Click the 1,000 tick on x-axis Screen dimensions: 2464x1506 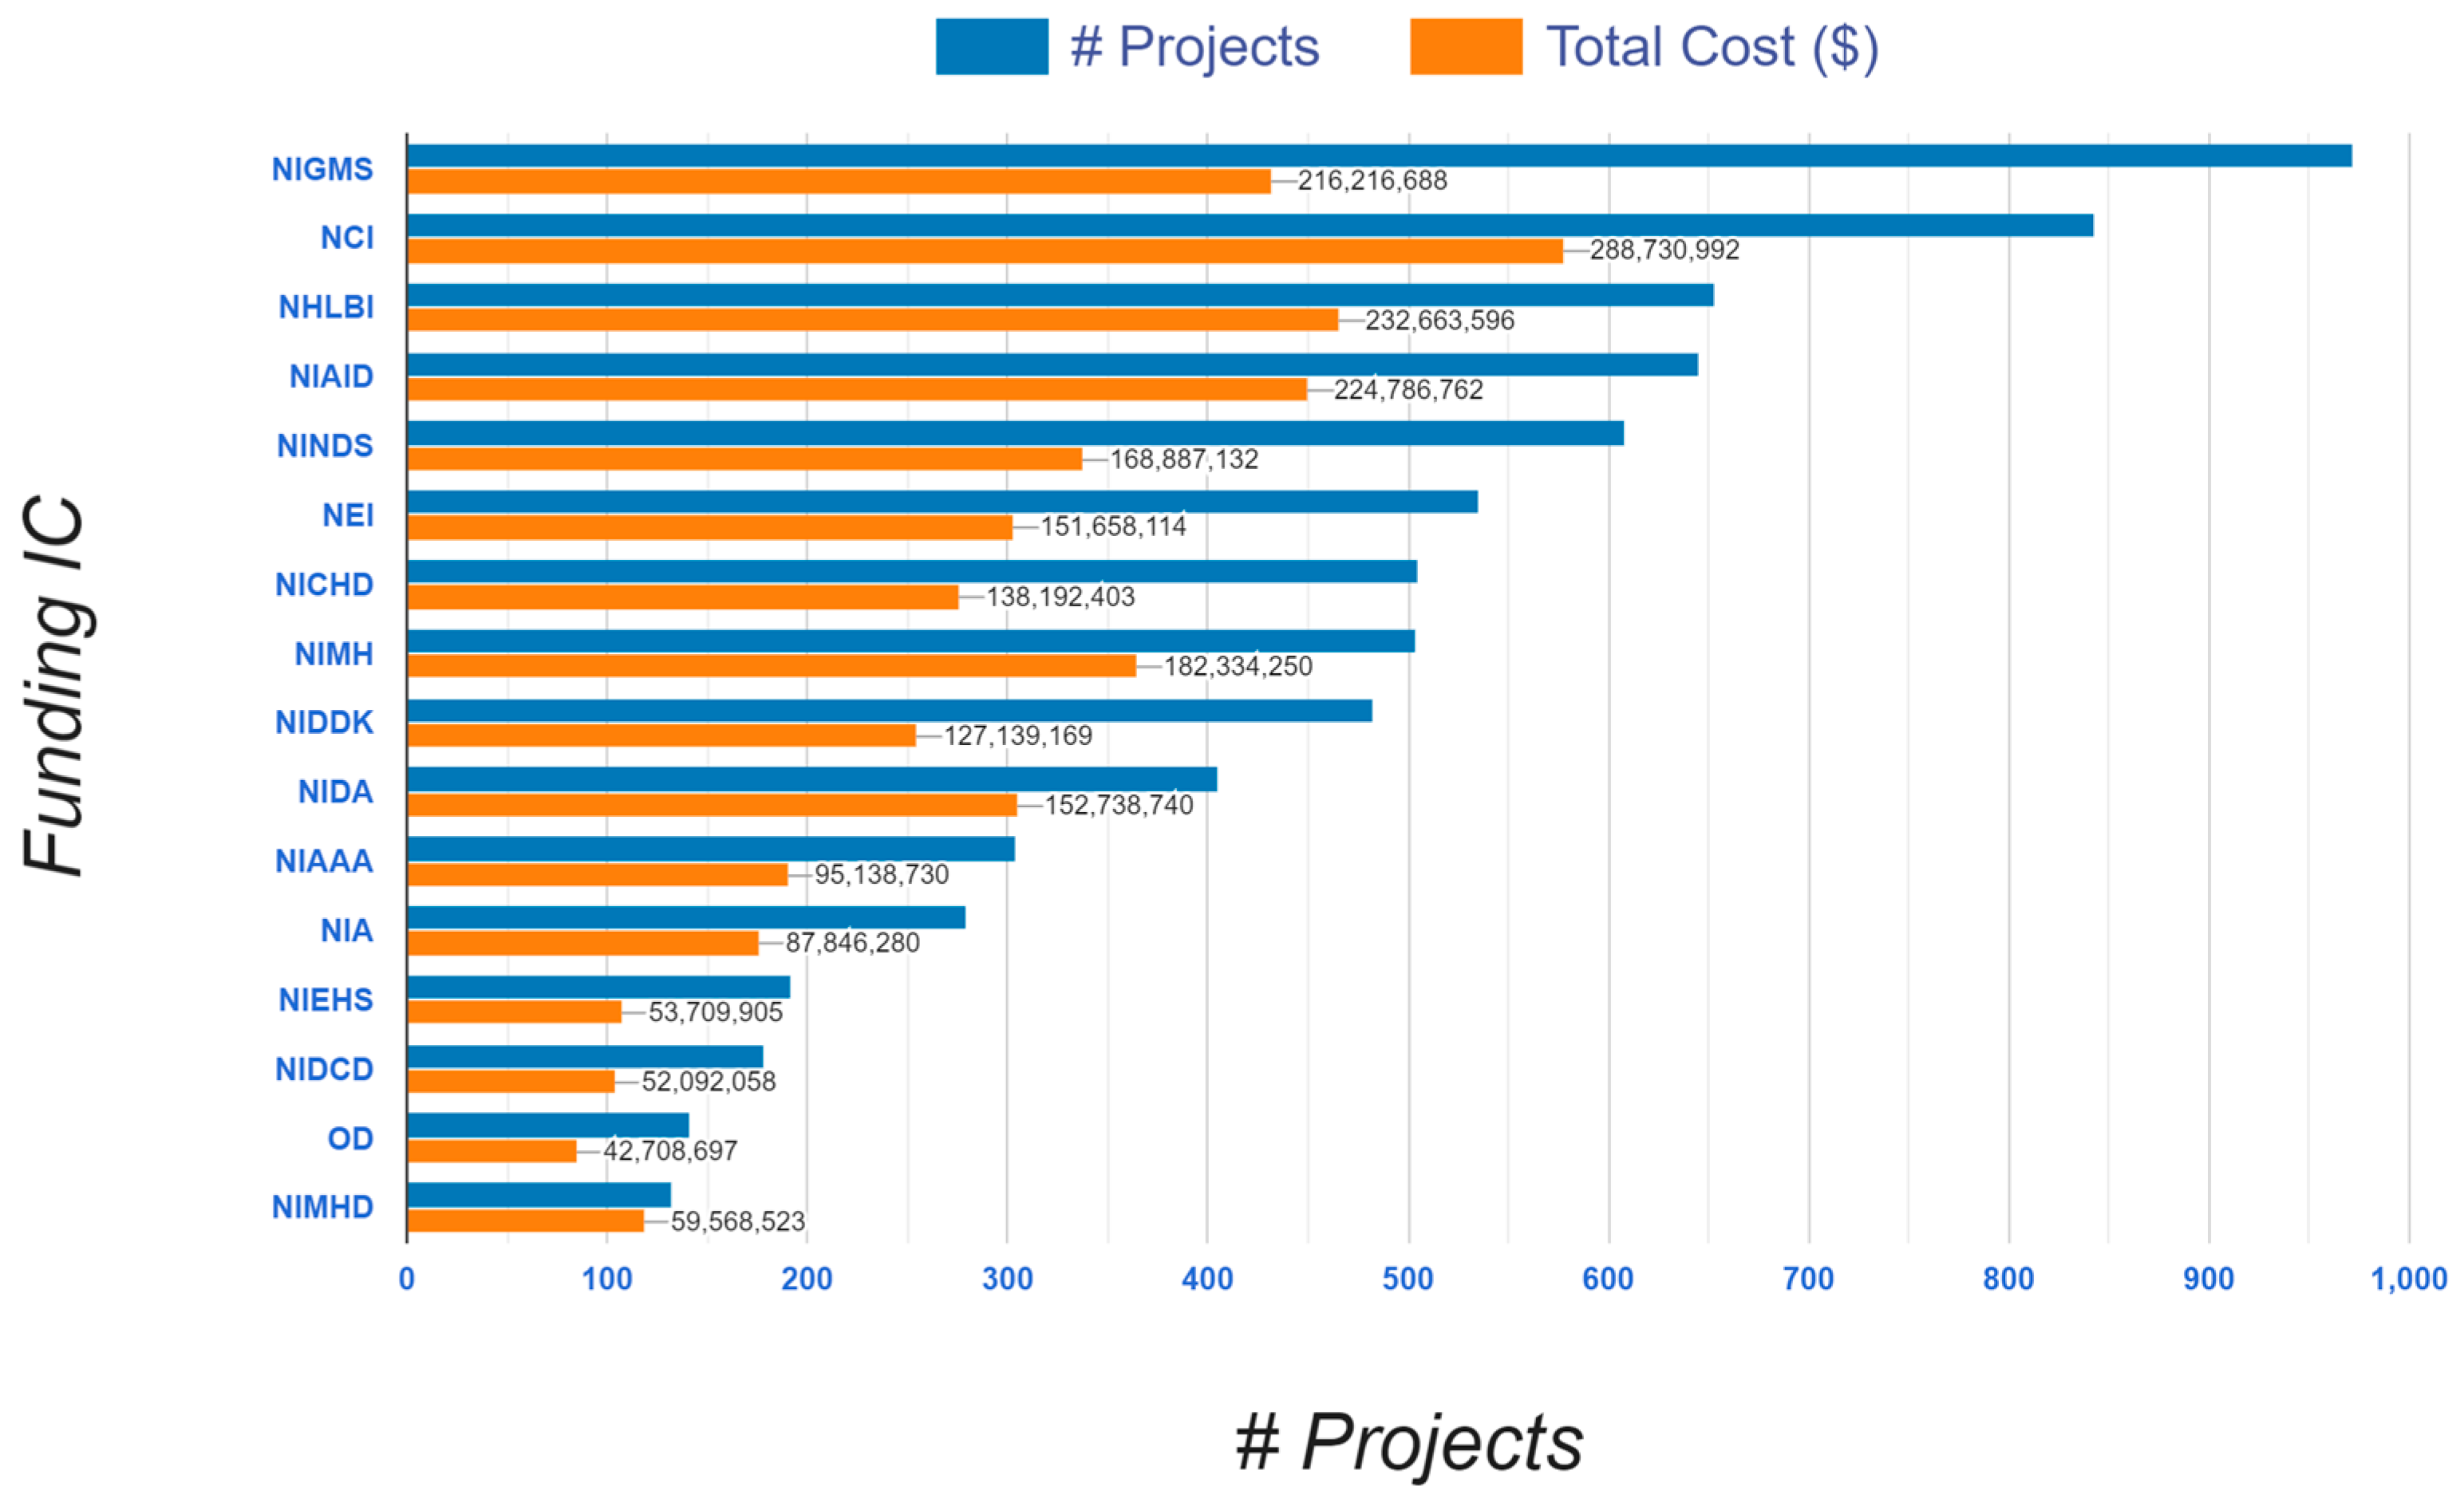click(x=2408, y=1279)
